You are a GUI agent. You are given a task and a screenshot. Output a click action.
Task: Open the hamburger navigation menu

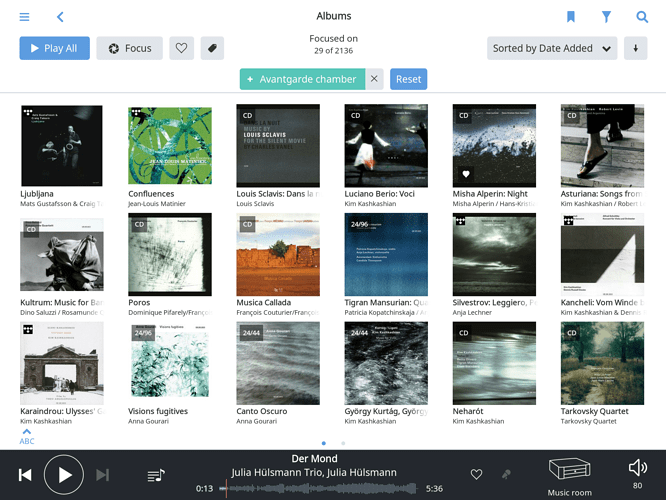pos(24,17)
